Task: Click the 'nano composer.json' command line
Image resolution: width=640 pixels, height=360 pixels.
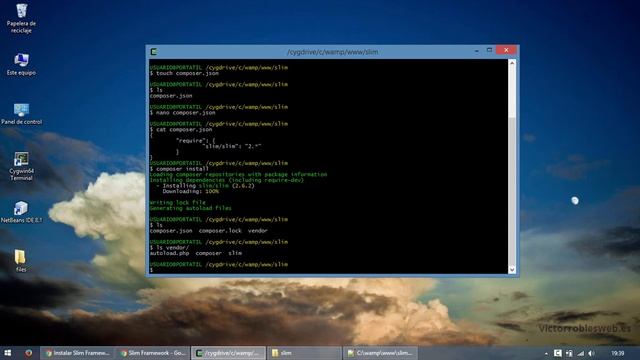Action: [x=182, y=112]
